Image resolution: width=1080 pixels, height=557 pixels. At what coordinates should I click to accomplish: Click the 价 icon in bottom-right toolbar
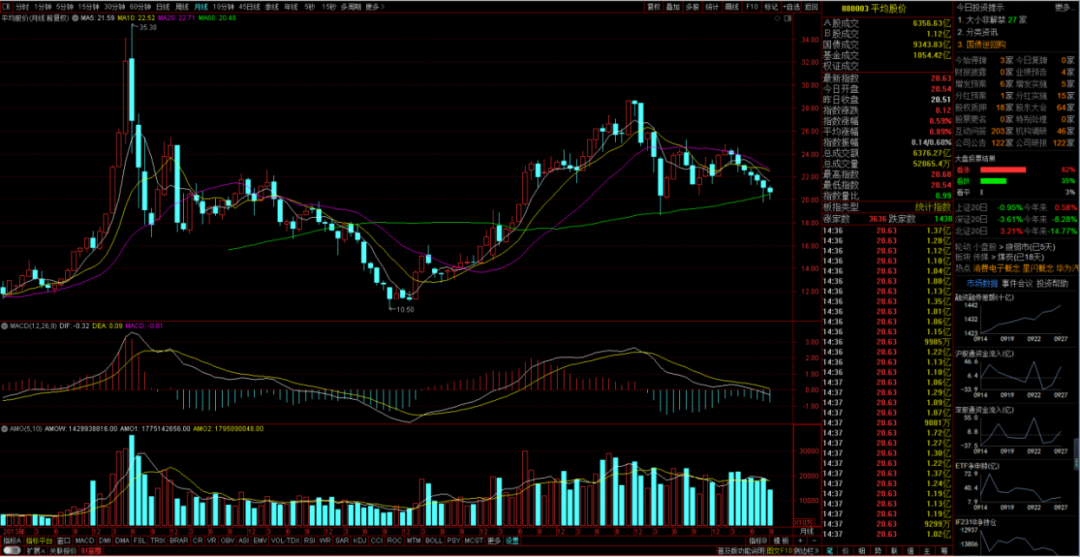(x=845, y=551)
